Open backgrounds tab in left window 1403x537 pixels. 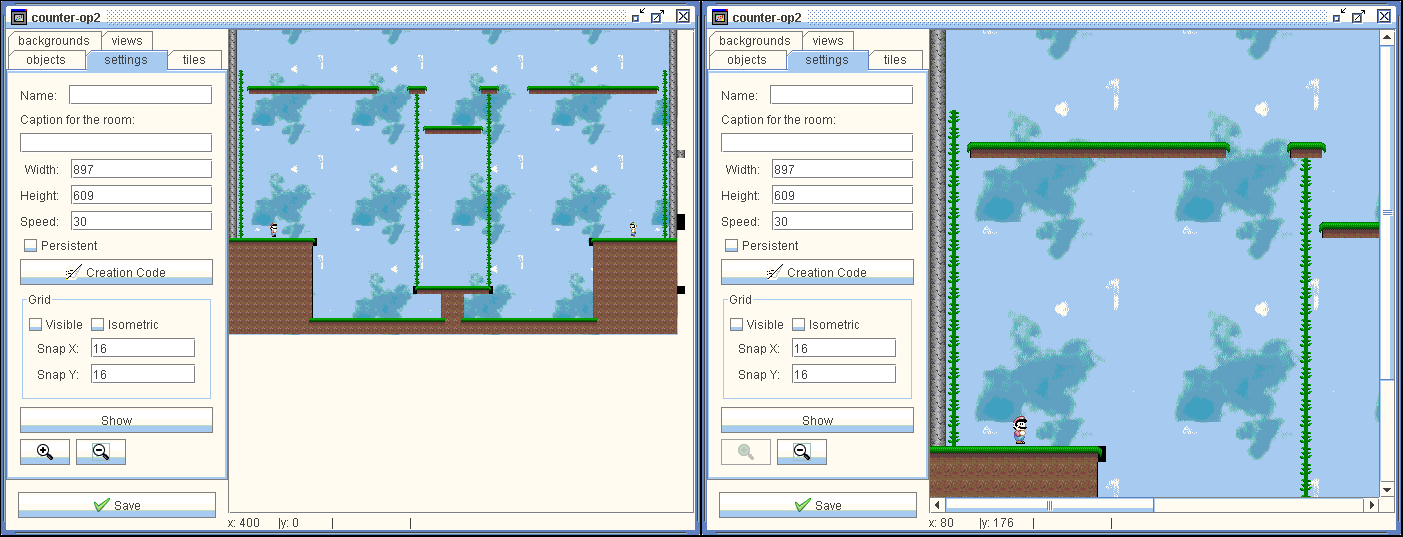[x=54, y=41]
